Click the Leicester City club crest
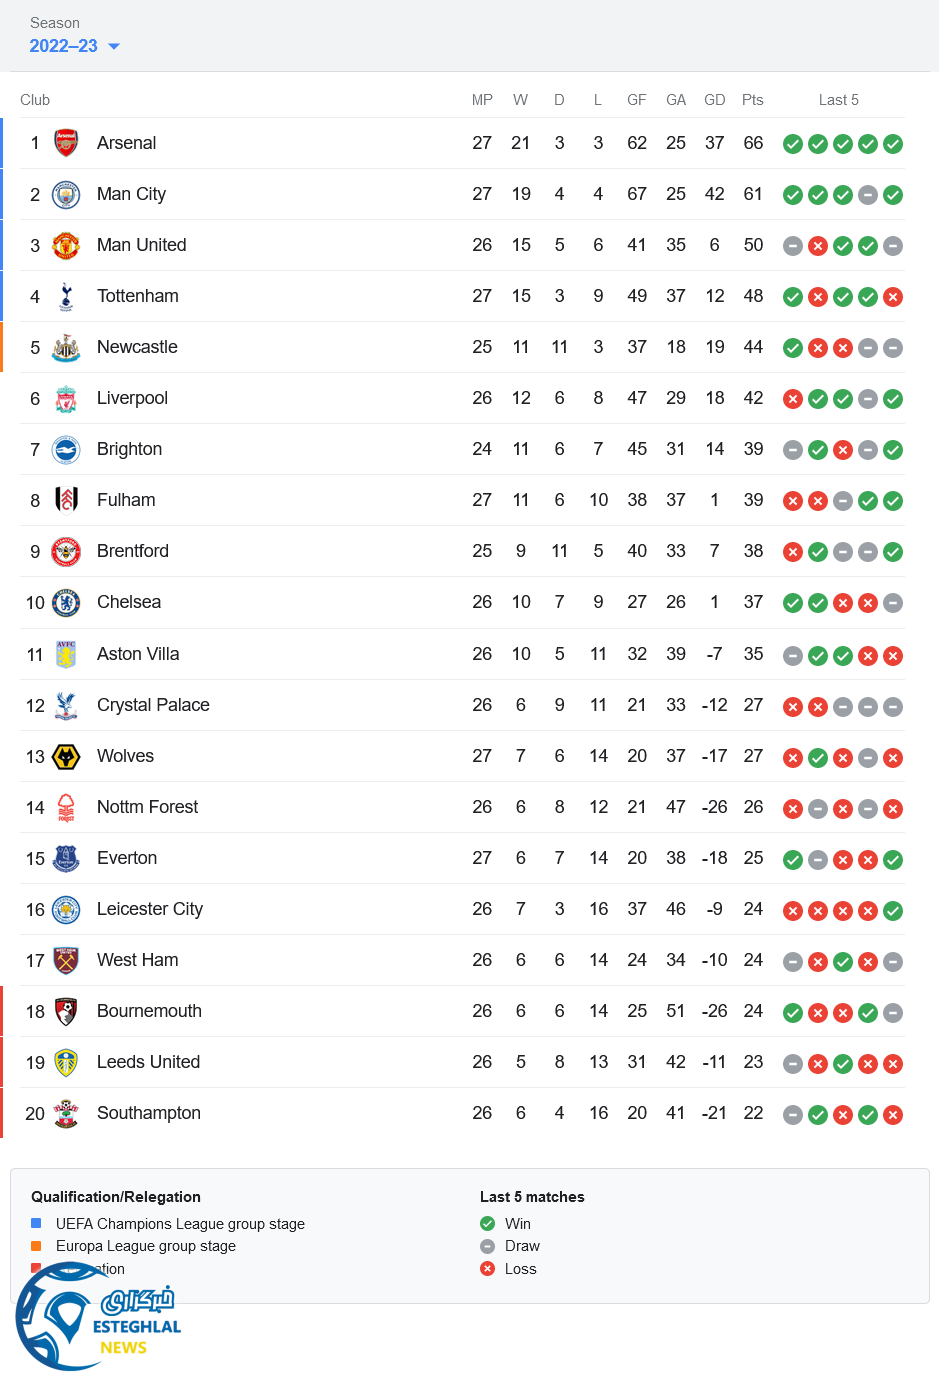 click(66, 910)
